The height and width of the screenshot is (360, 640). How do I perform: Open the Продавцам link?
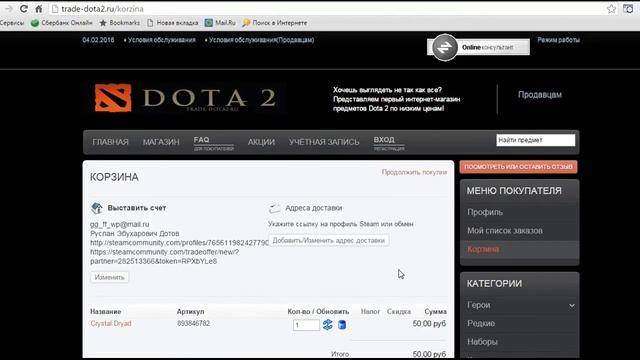540,95
